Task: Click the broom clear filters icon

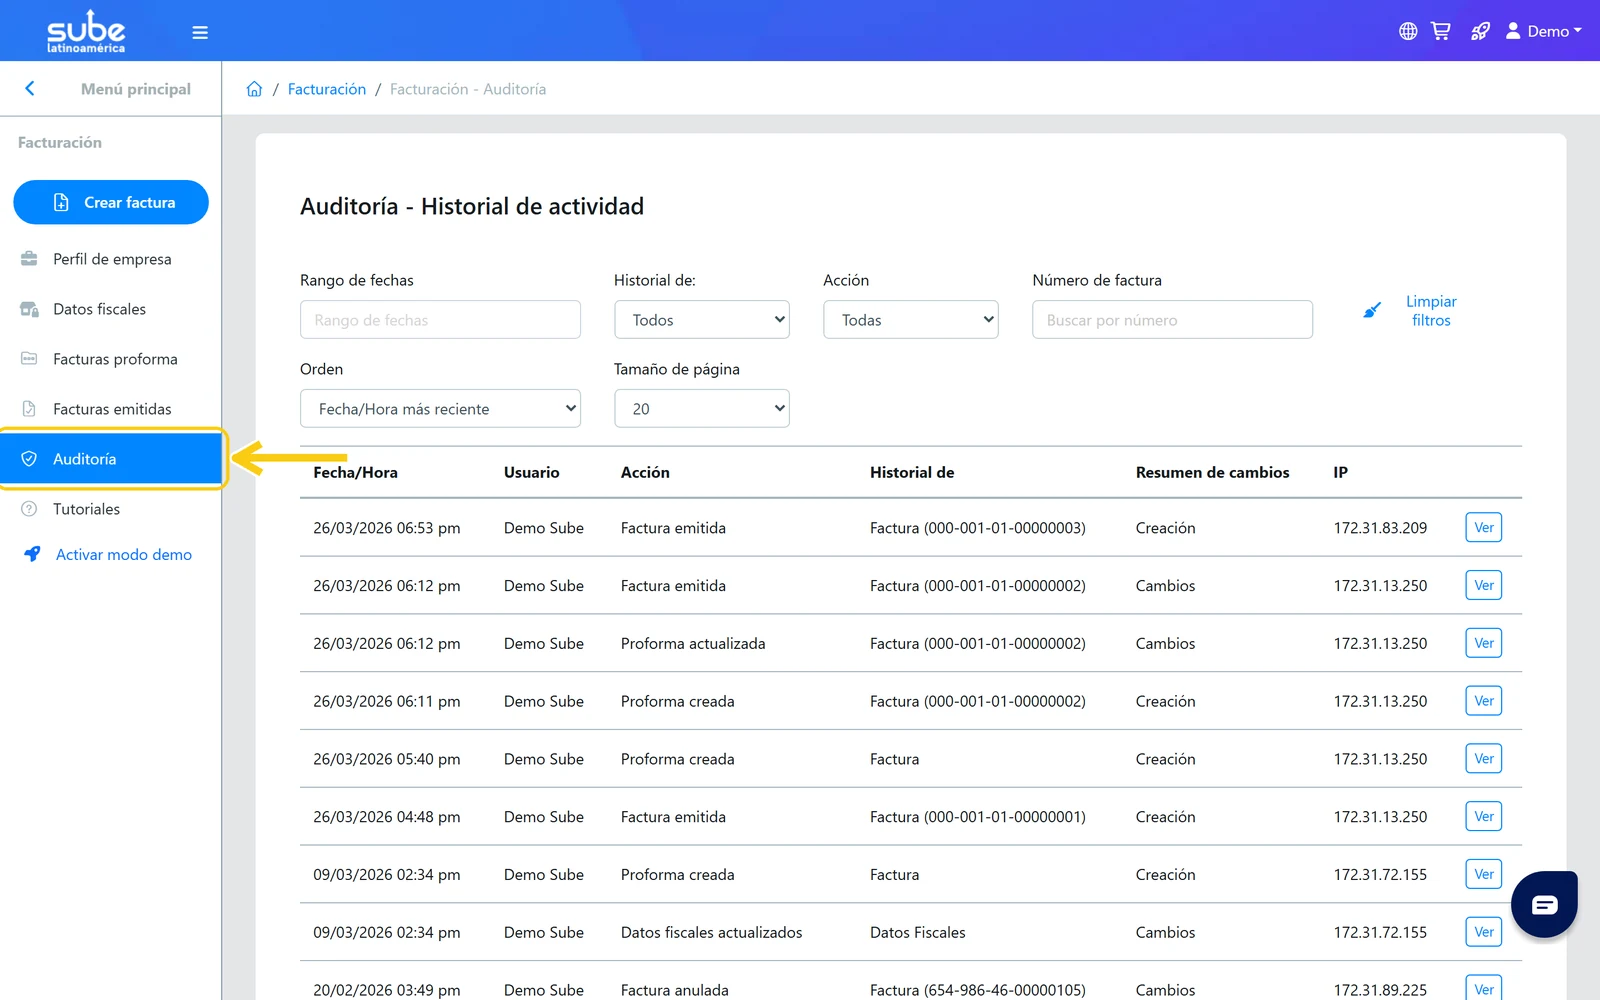Action: (x=1372, y=310)
